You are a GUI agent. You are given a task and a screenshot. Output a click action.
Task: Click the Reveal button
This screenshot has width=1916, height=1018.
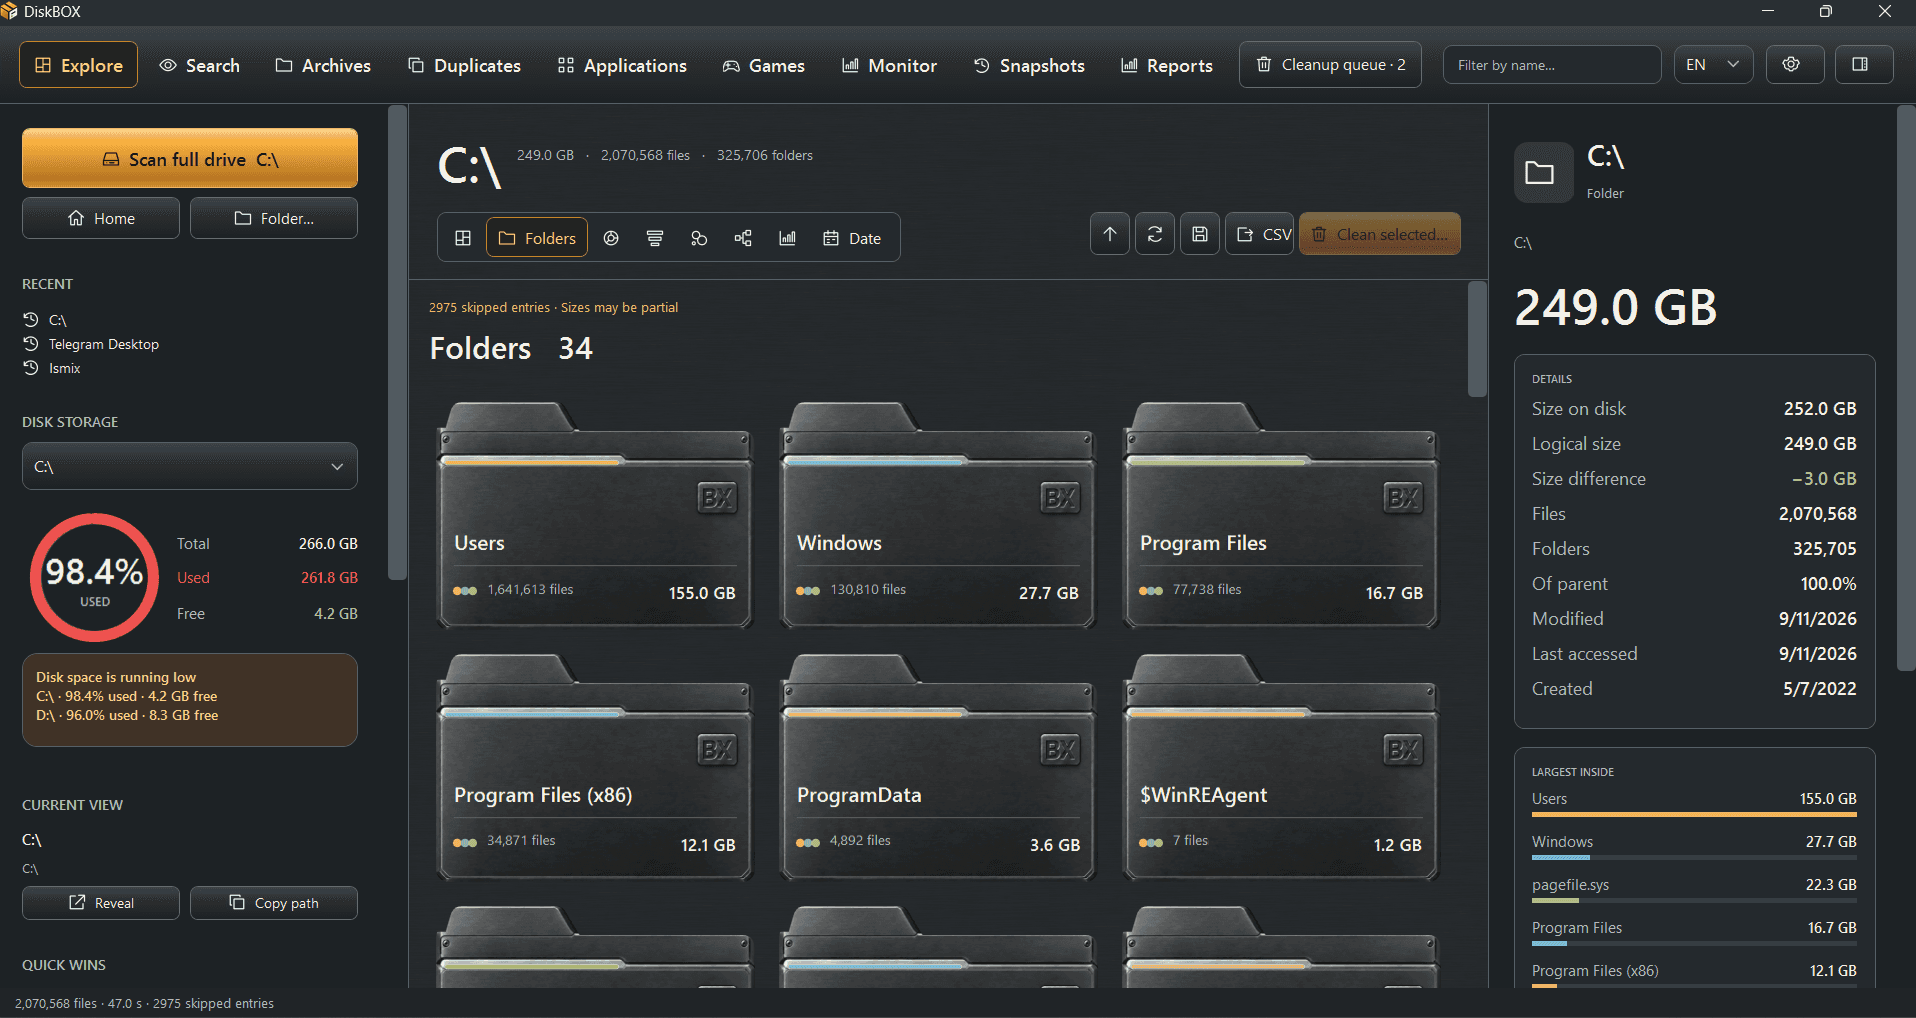coord(101,903)
